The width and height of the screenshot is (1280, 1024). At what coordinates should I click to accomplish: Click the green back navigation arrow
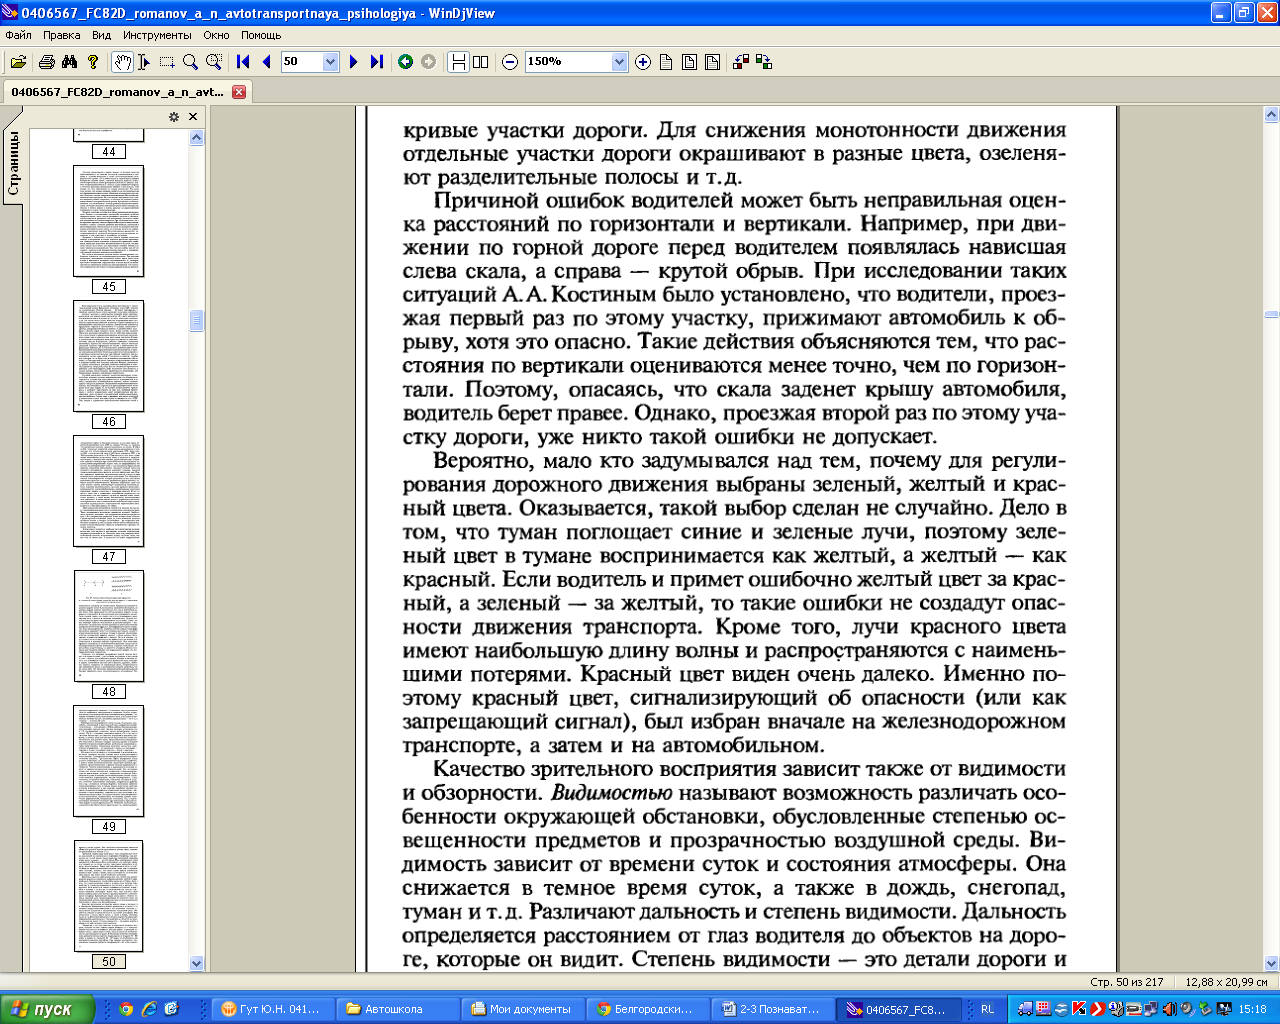[x=405, y=62]
